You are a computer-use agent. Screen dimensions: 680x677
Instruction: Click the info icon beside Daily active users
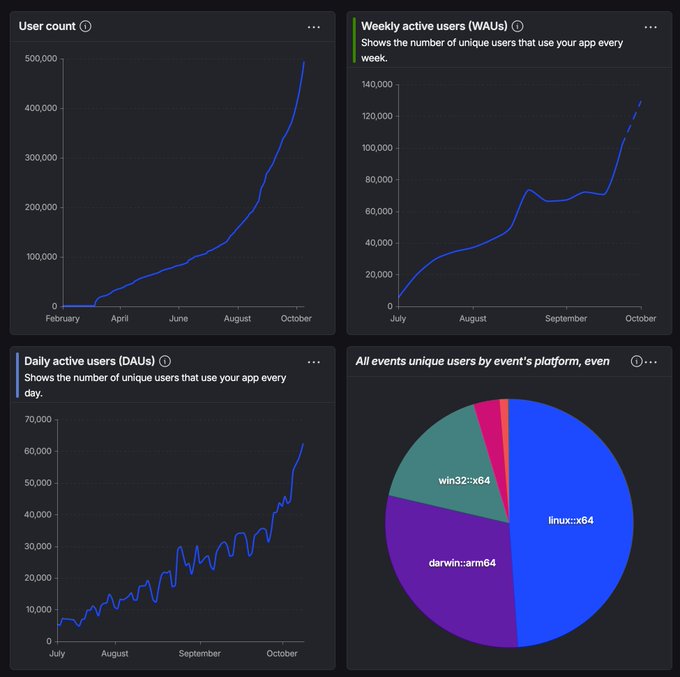[165, 361]
